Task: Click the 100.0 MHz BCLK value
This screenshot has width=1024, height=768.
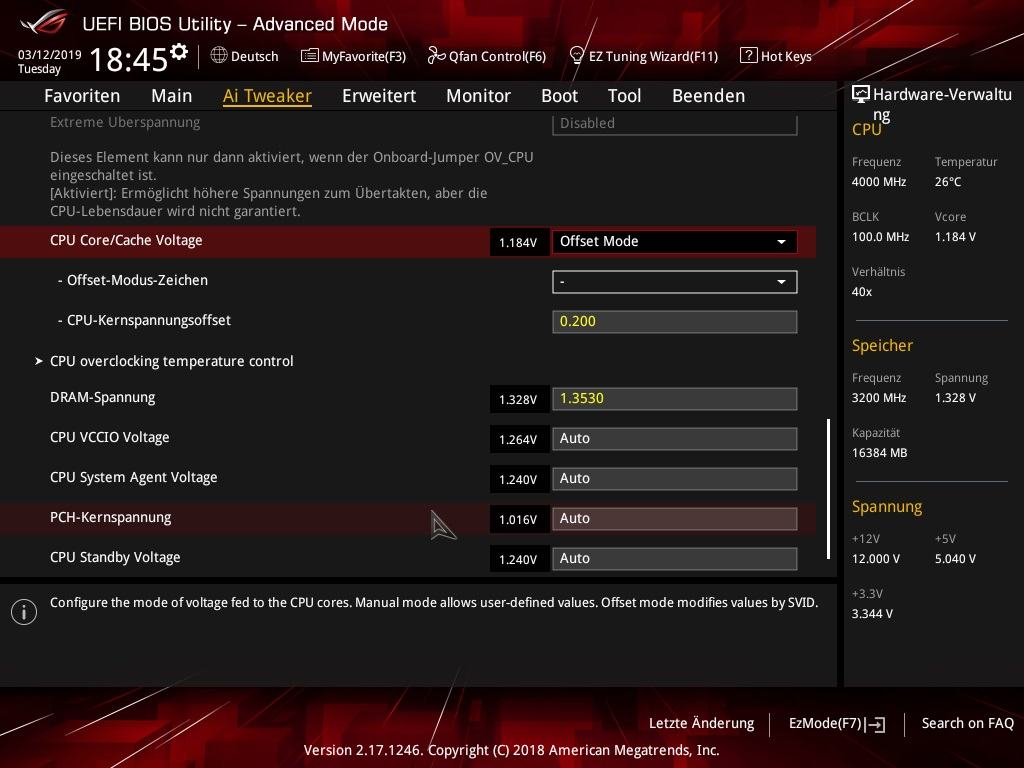Action: click(x=880, y=237)
